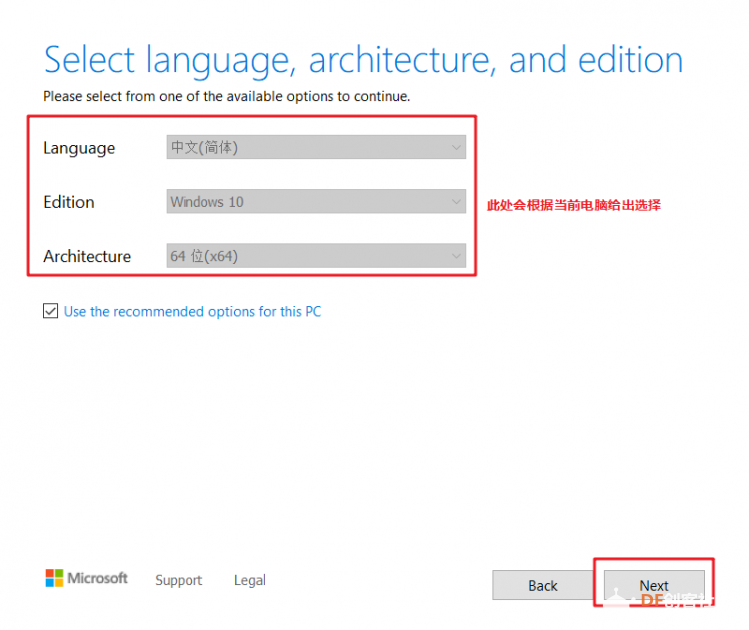The image size is (749, 630).
Task: Click the Architecture field label
Action: [x=87, y=256]
